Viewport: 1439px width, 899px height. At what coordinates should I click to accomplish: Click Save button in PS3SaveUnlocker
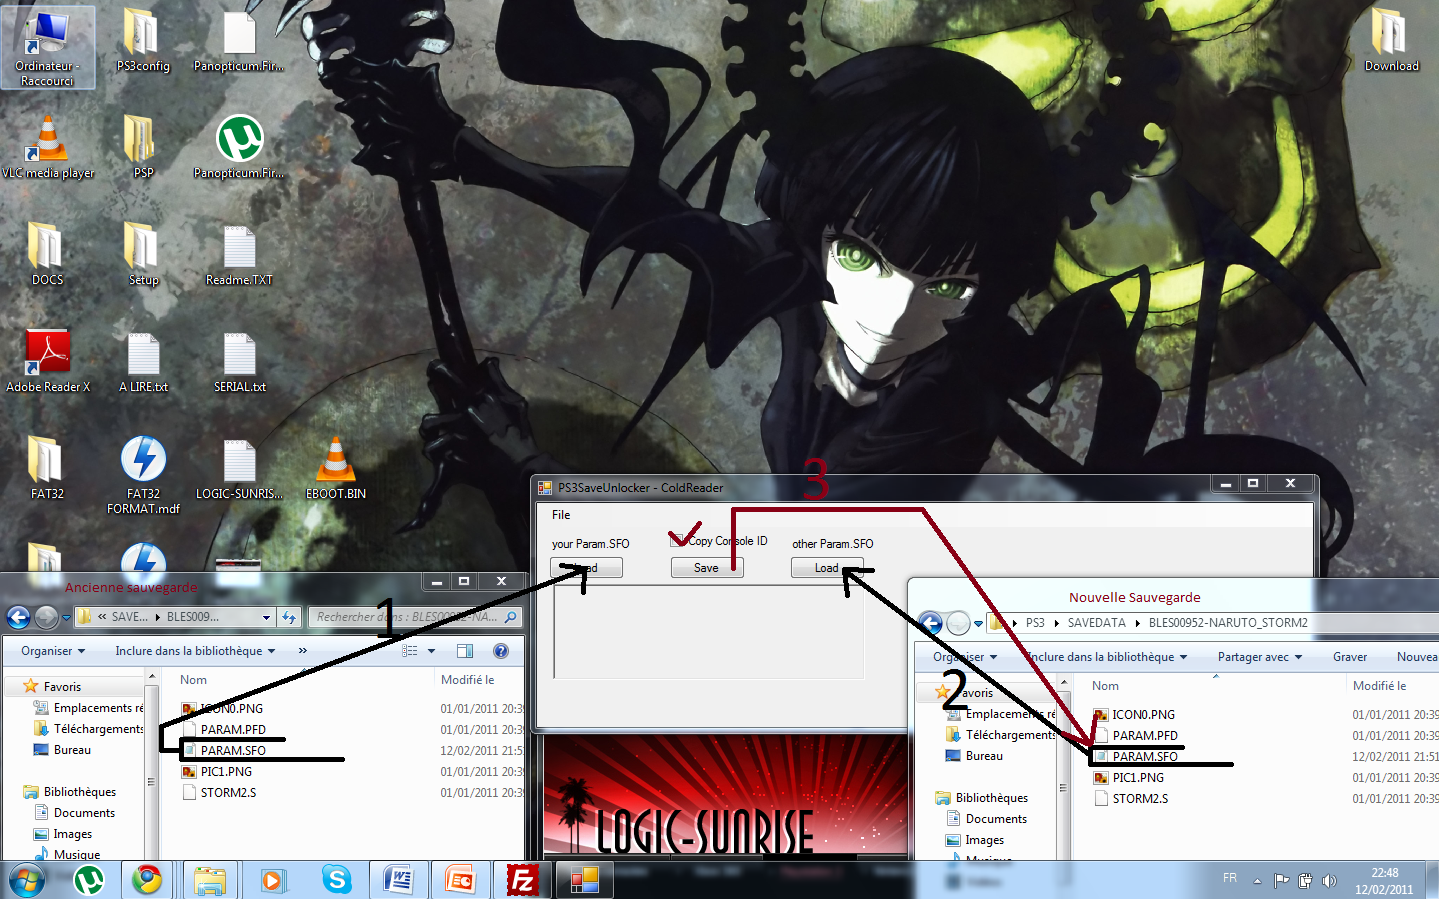point(706,568)
